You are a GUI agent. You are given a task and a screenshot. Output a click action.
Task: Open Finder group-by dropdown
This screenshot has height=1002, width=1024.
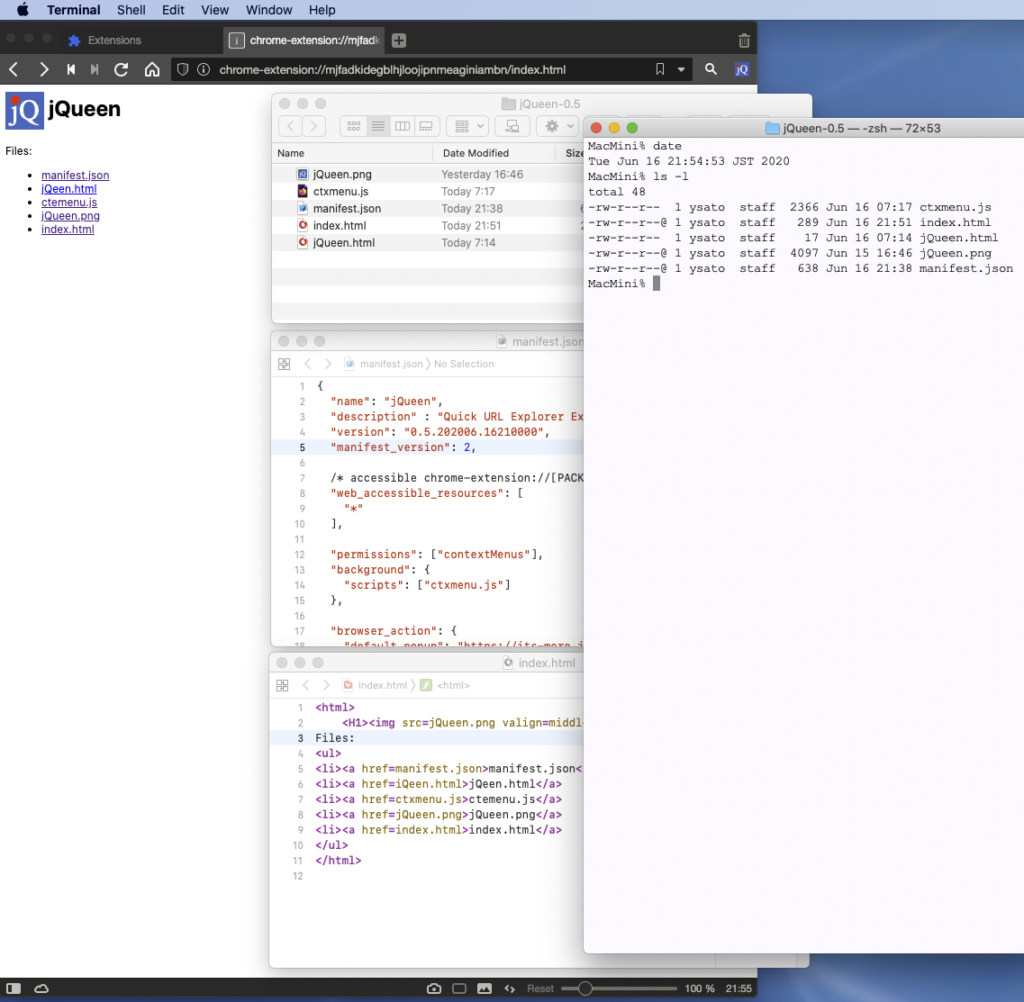[466, 126]
